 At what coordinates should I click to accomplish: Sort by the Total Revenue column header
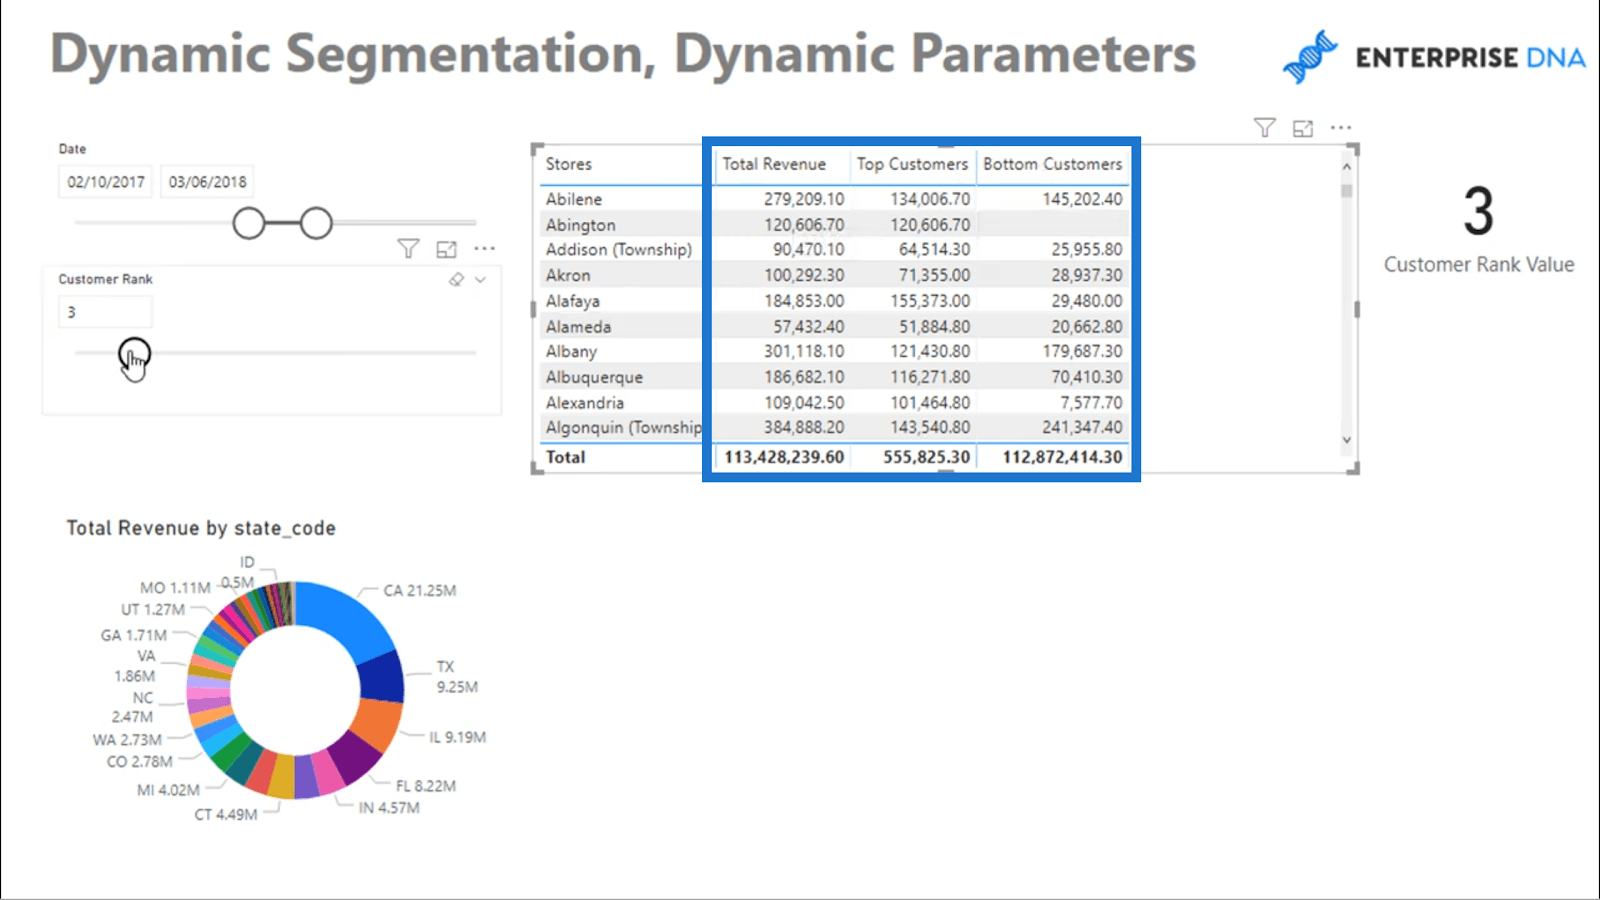coord(774,164)
